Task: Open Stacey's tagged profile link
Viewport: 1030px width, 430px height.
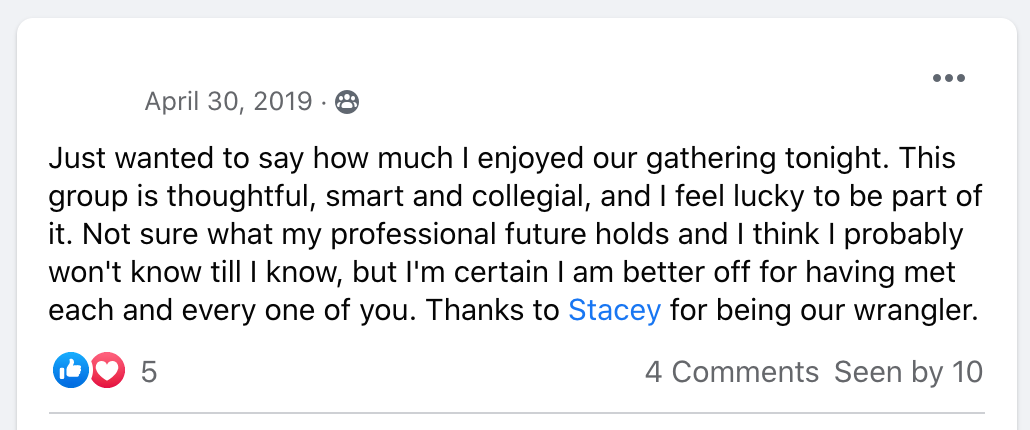Action: 614,310
